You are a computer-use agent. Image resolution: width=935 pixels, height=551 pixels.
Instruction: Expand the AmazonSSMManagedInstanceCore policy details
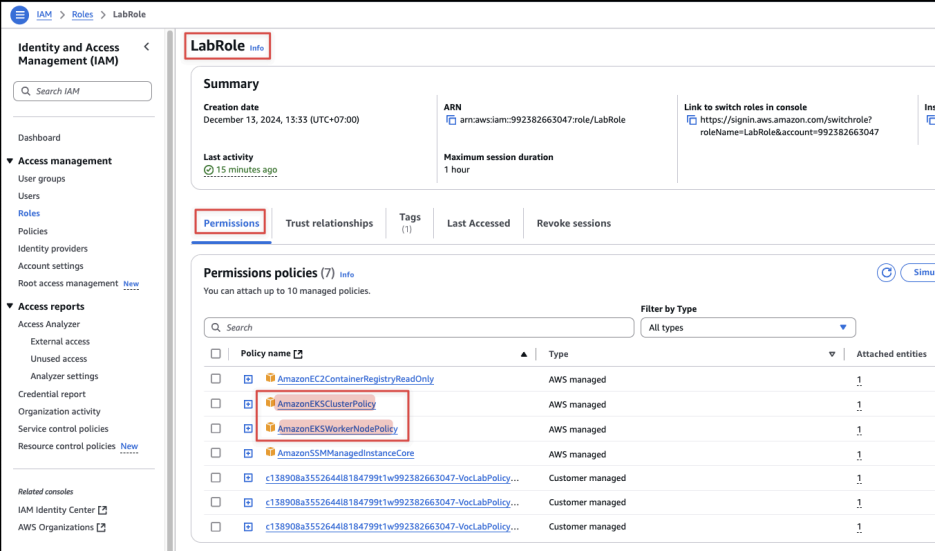pyautogui.click(x=248, y=454)
